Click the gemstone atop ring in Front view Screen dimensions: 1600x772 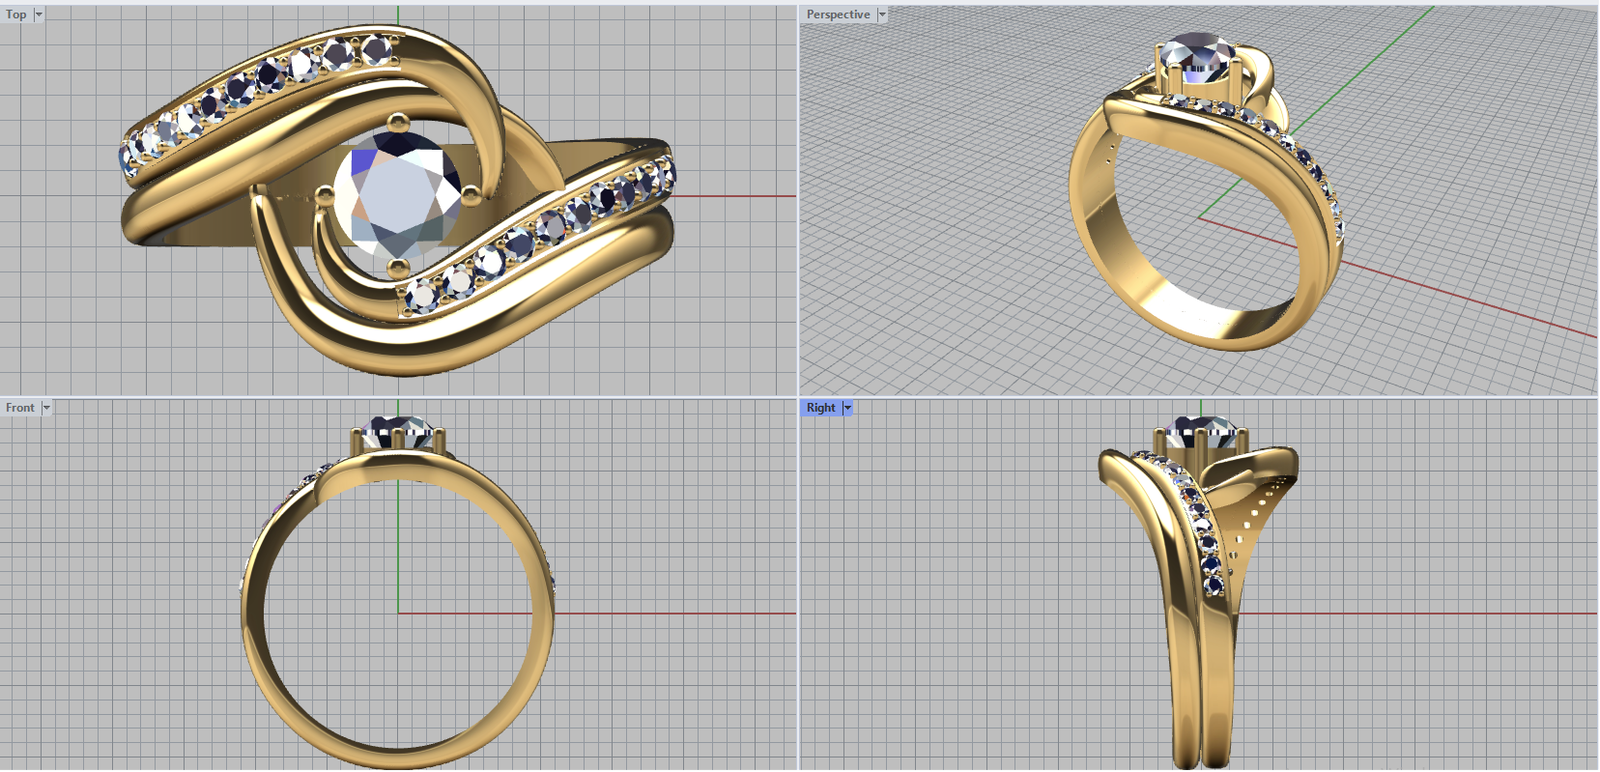click(398, 432)
